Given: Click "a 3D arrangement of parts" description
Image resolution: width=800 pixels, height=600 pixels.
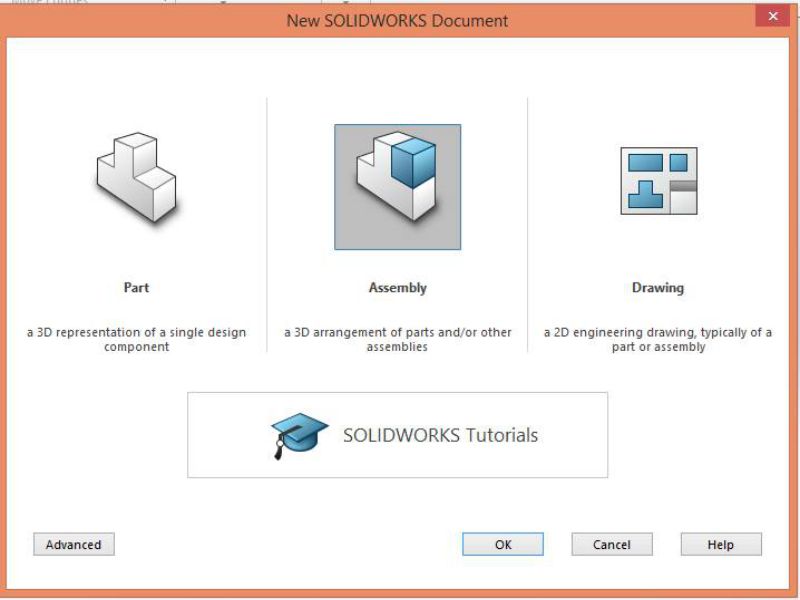Looking at the screenshot, I should 397,339.
